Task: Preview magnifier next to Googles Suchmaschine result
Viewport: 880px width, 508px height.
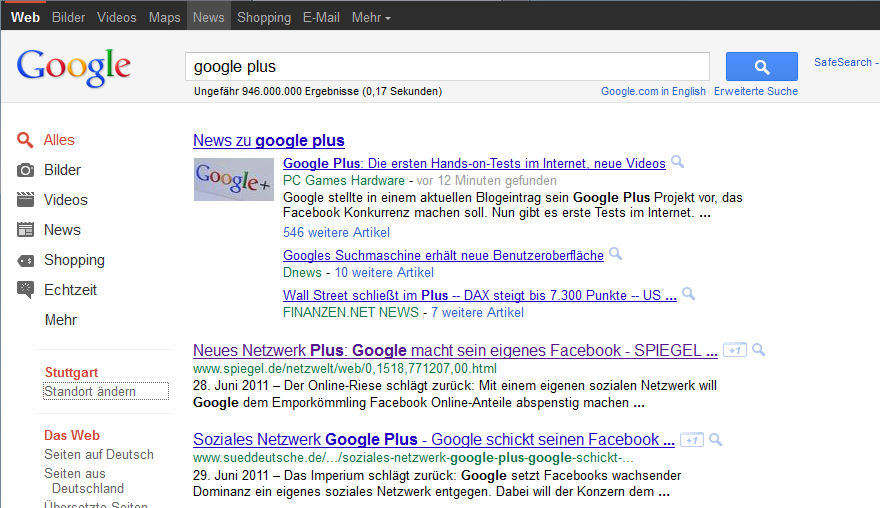Action: click(x=616, y=254)
